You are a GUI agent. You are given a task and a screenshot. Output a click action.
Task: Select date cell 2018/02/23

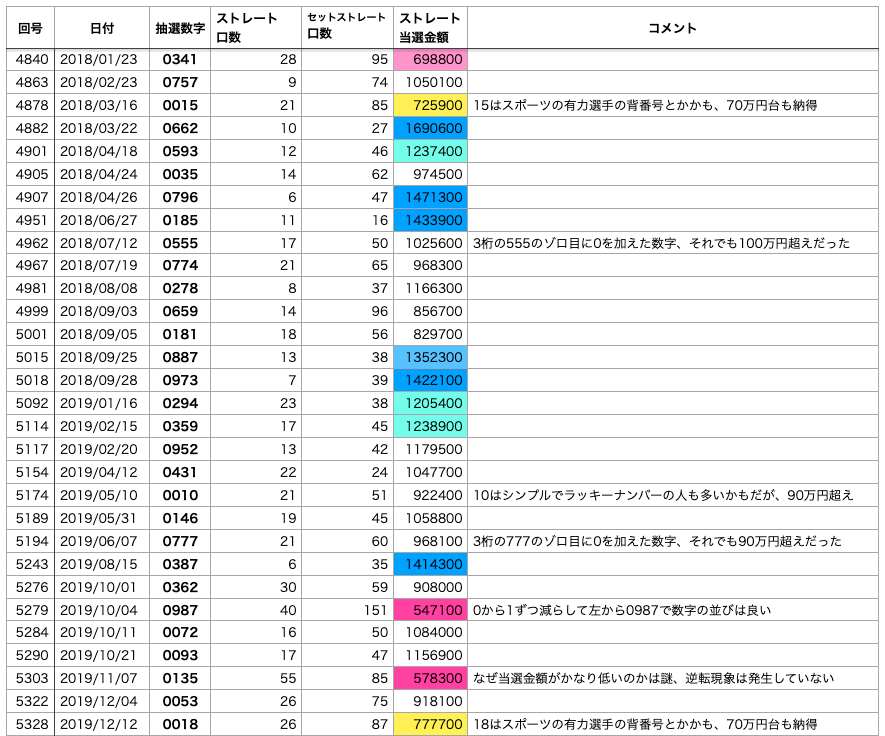[x=102, y=82]
